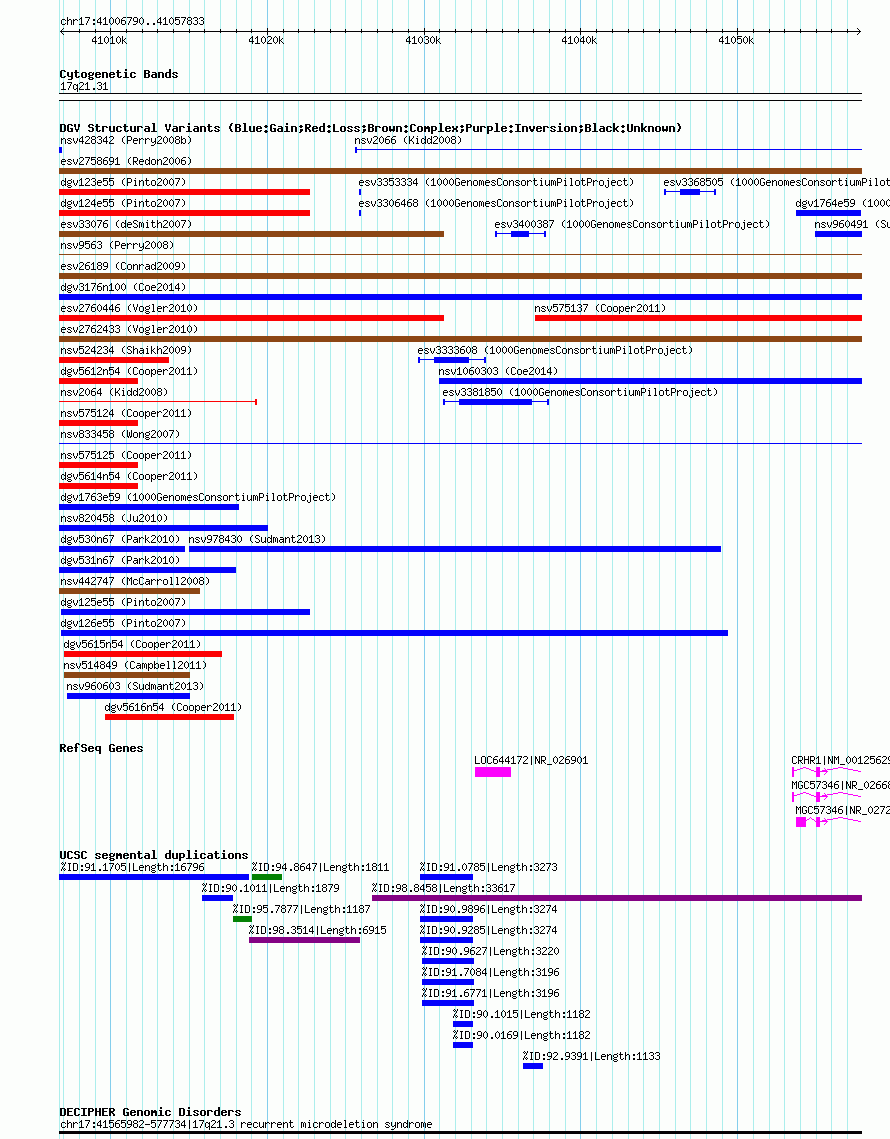890x1139 pixels.
Task: Click nsv442747 (McCarroll2008) label
Action: coord(134,582)
